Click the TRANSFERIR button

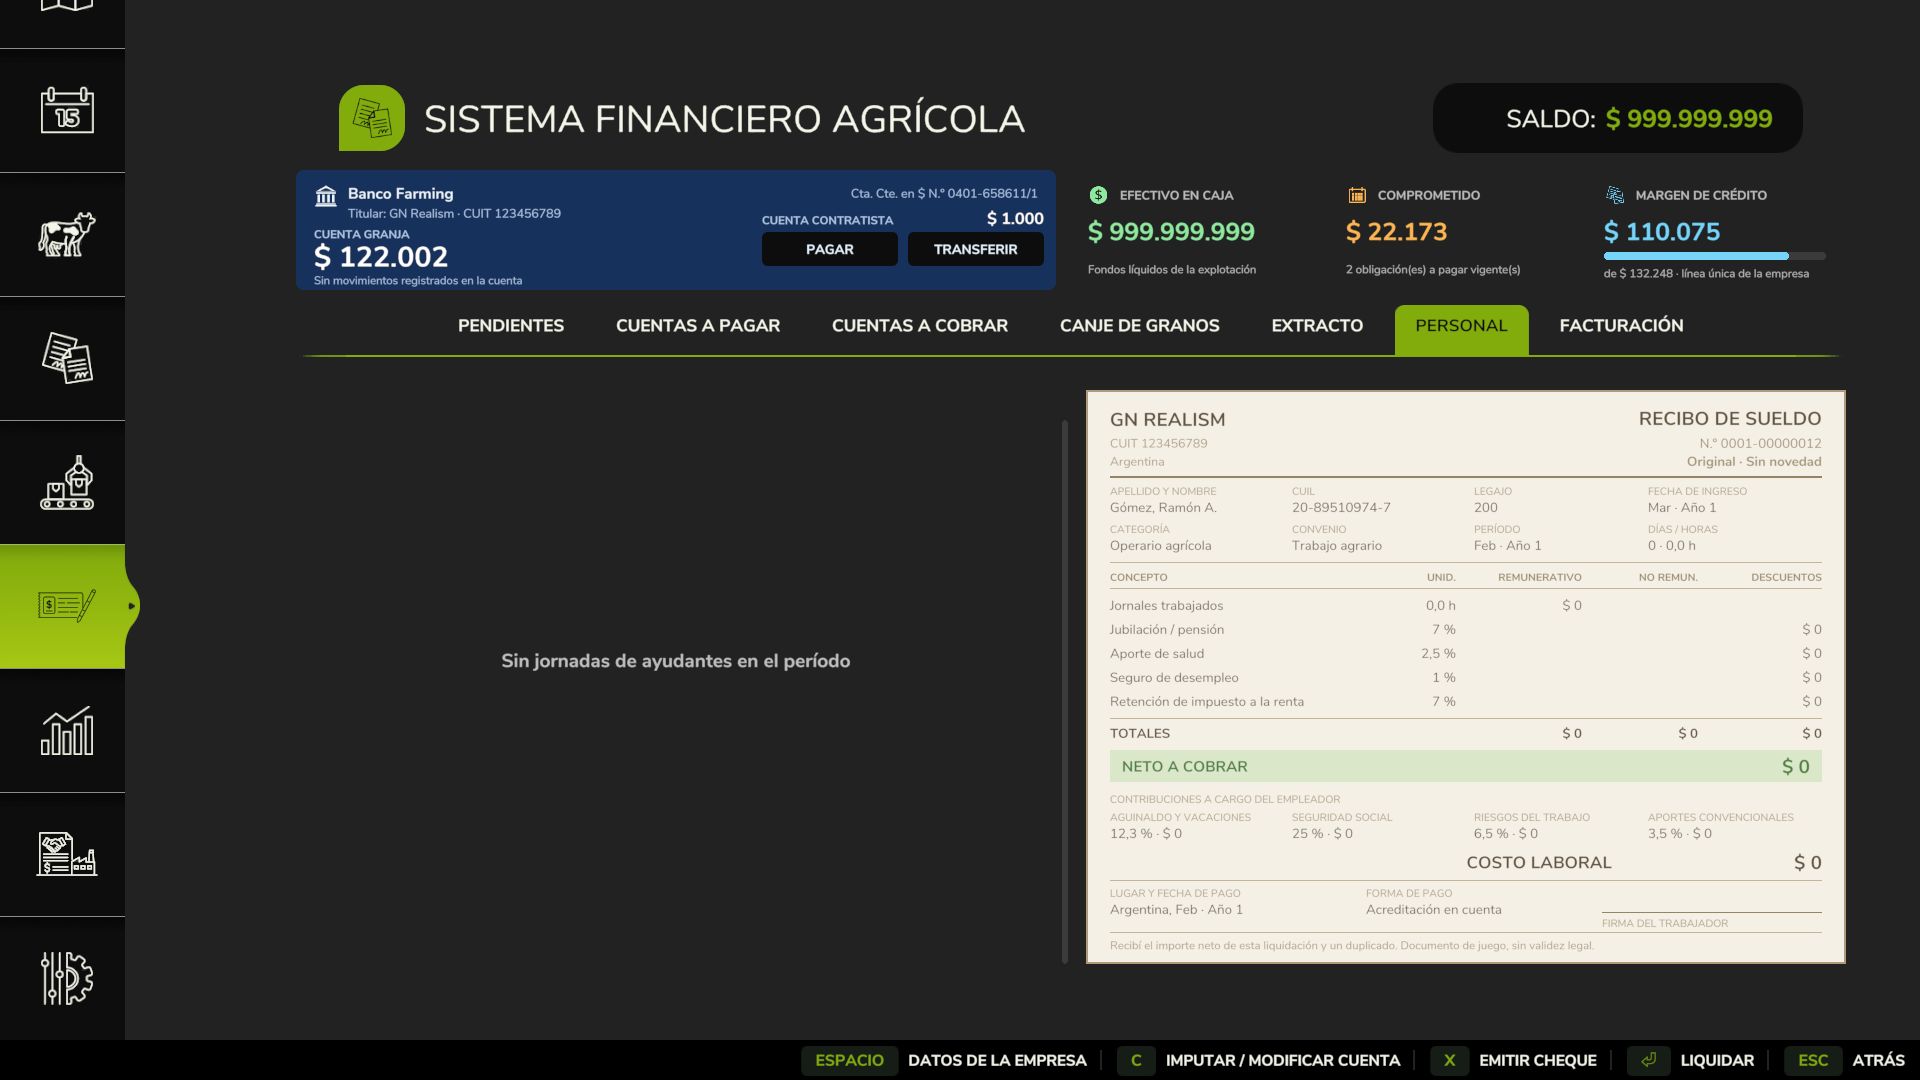(x=976, y=249)
